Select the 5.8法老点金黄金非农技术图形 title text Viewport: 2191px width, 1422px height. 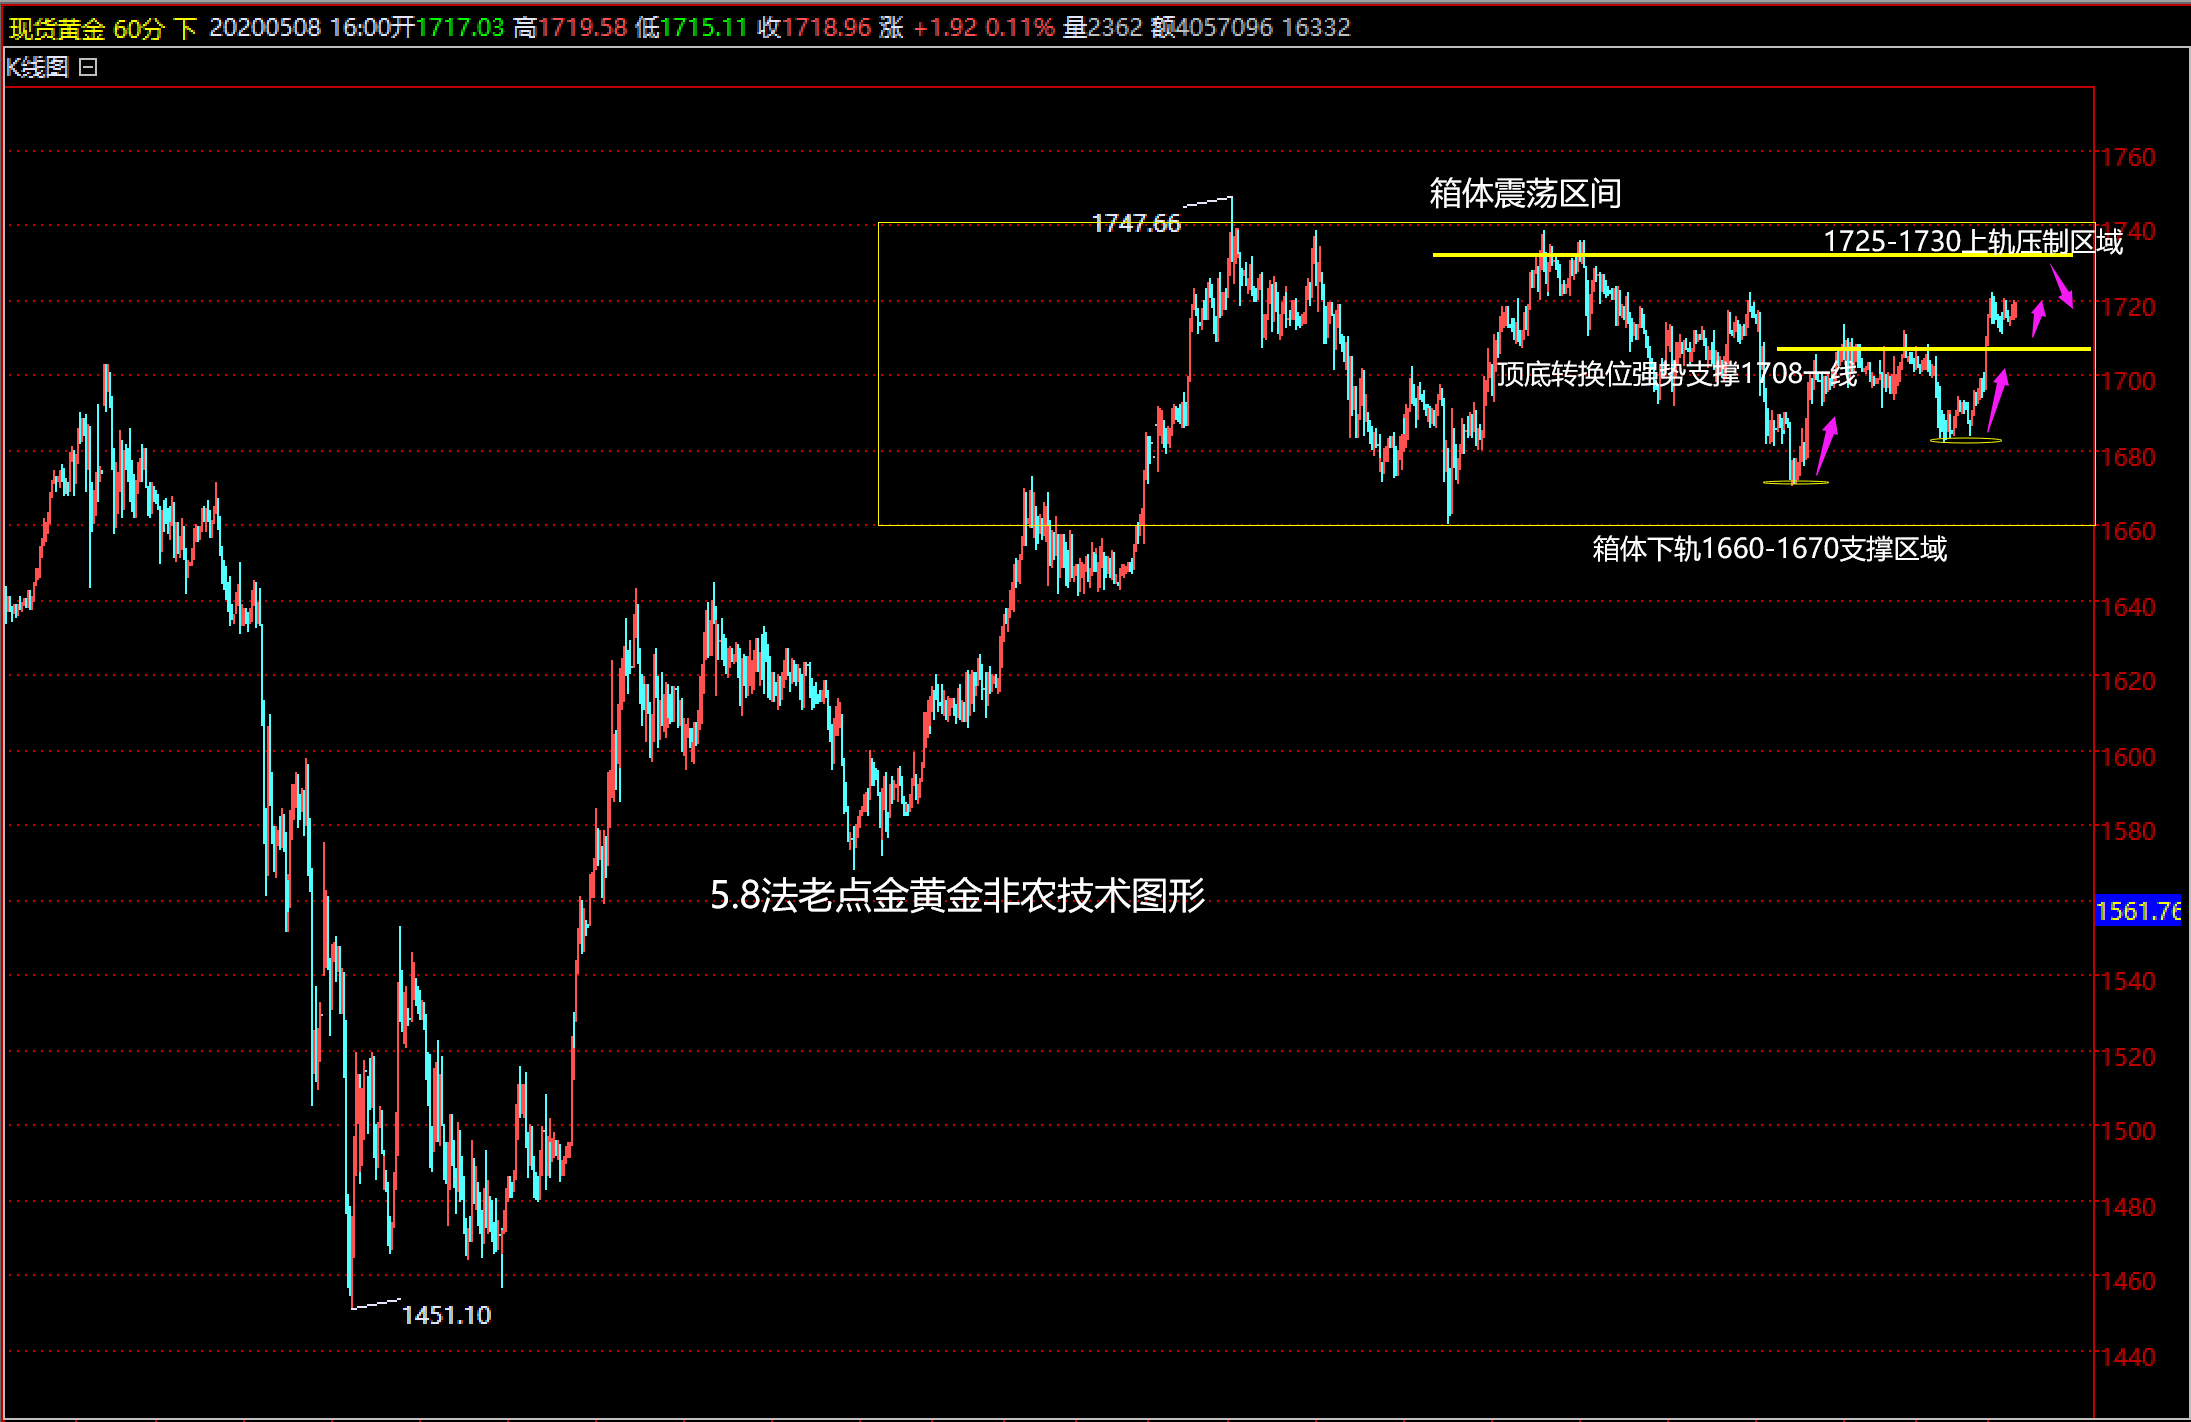point(957,896)
